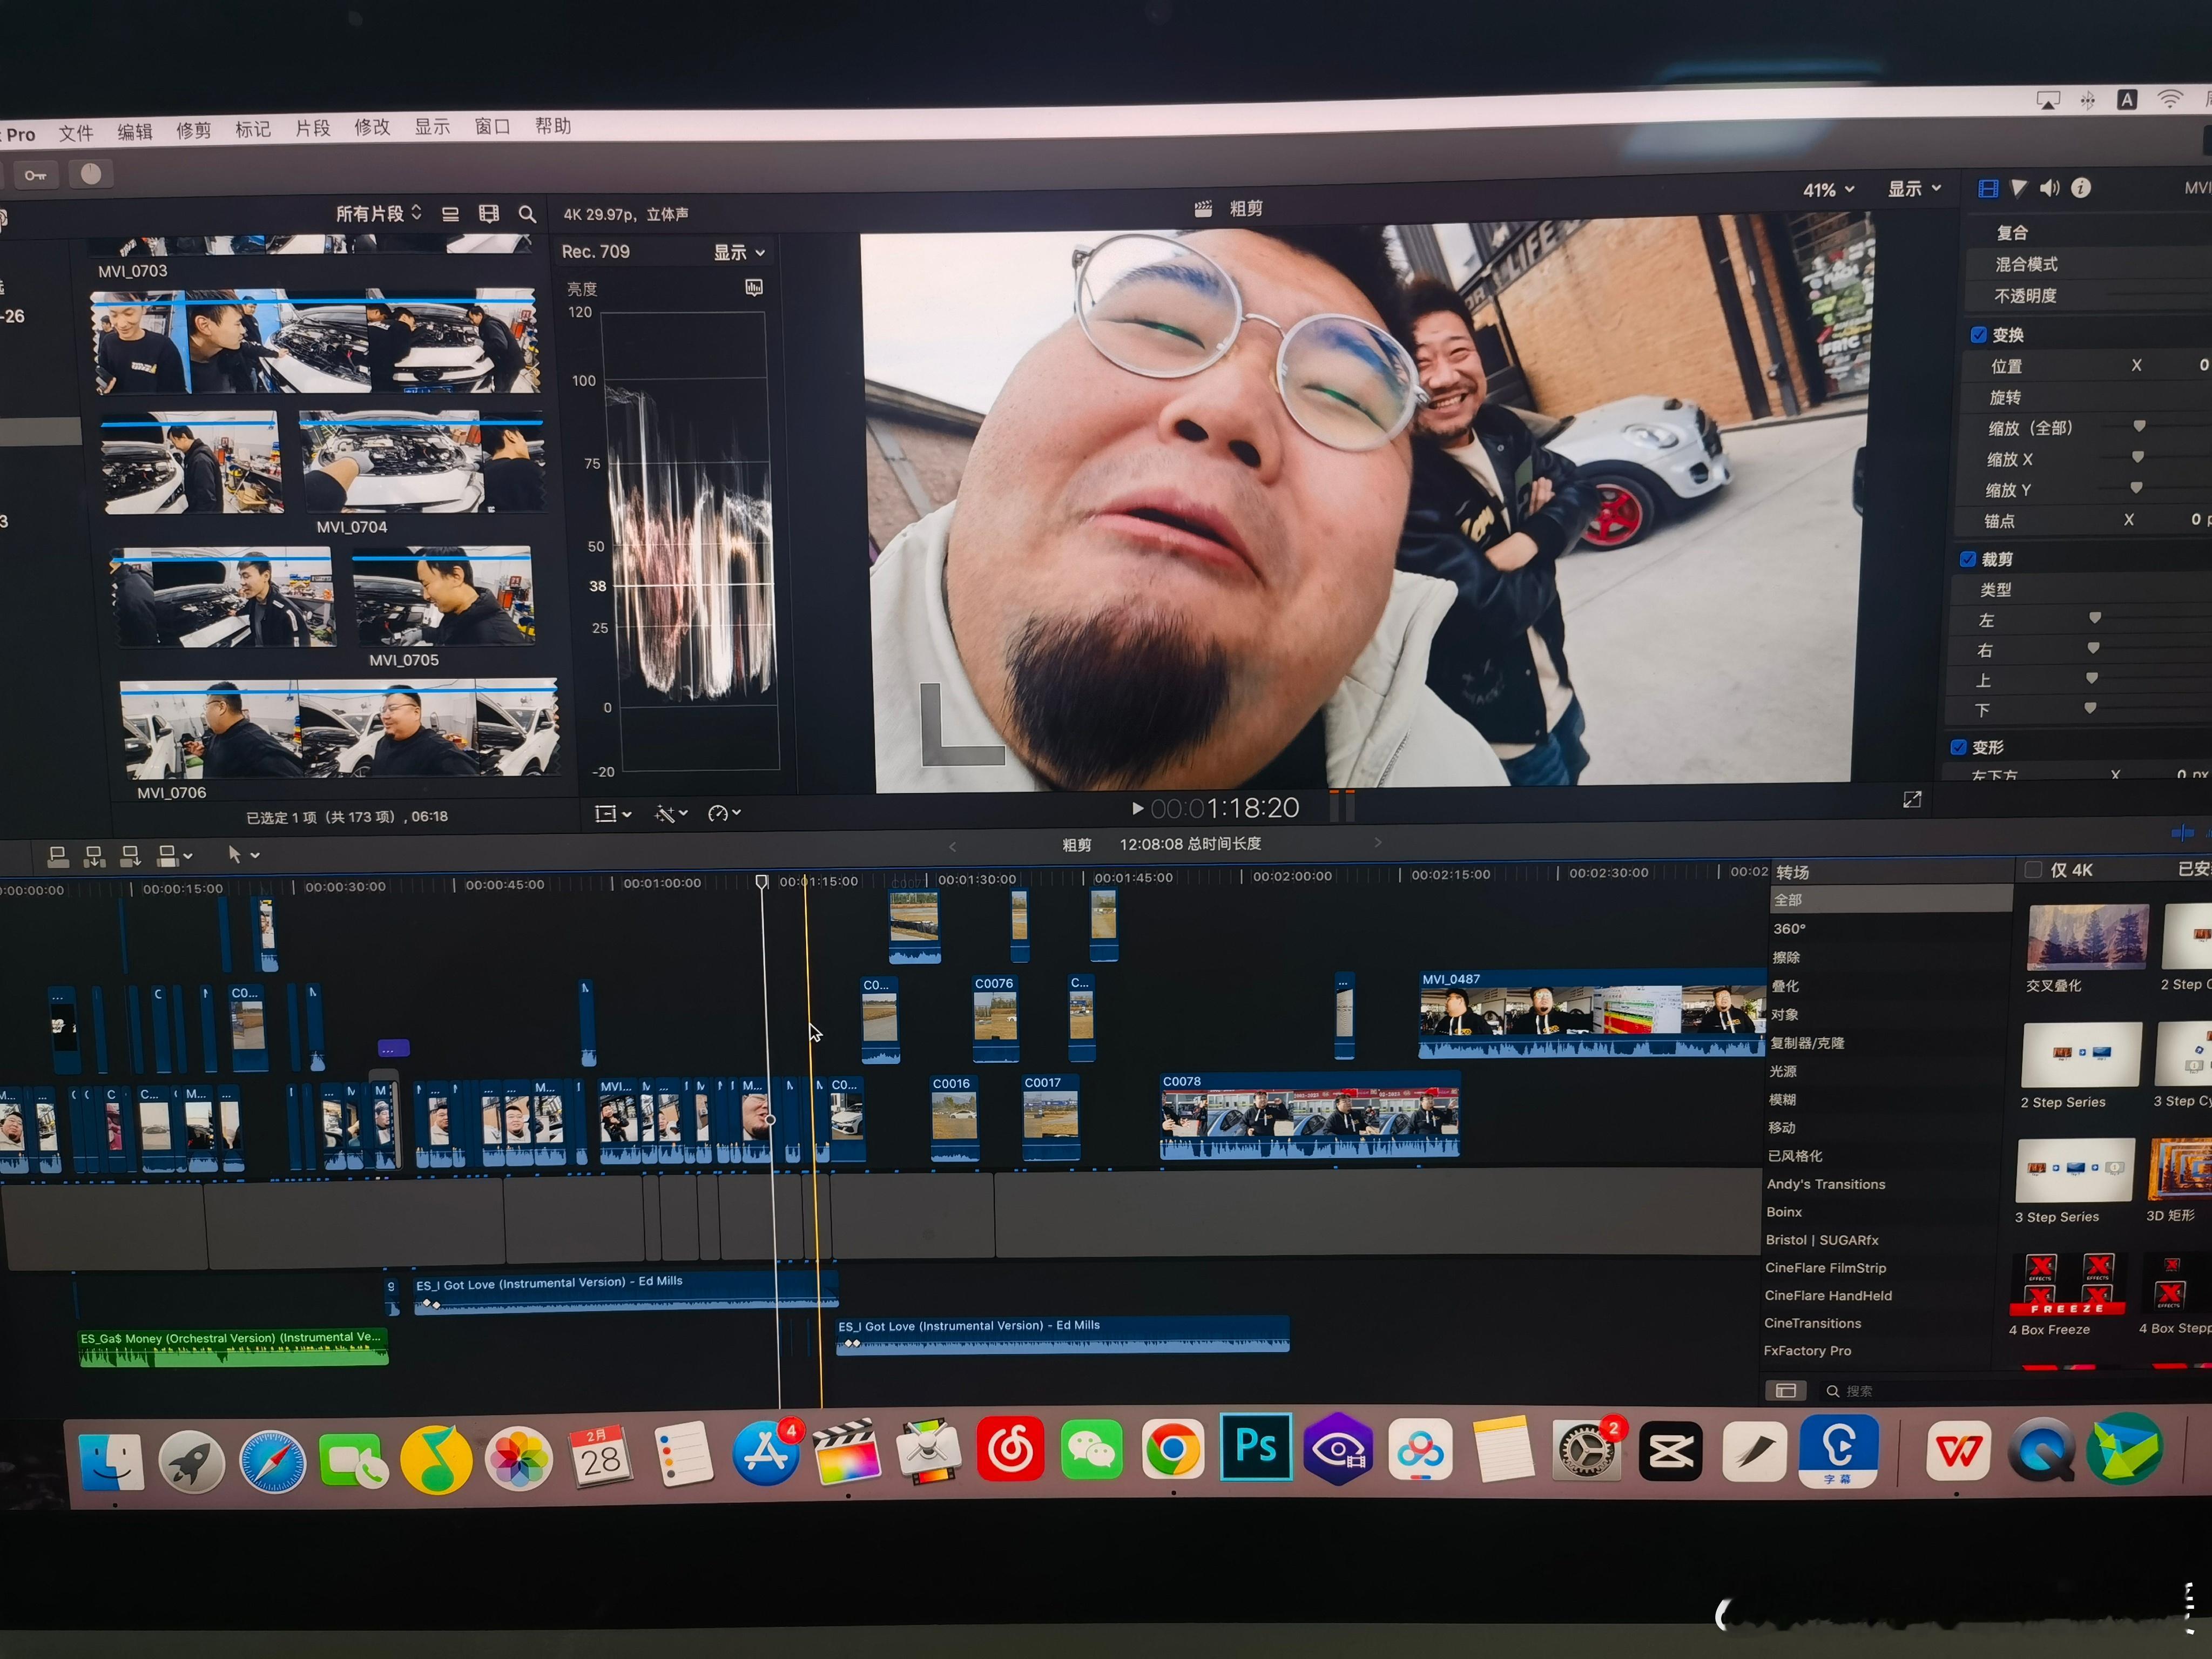Open the color inspector triangle icon
This screenshot has width=2212, height=1659.
point(2018,188)
